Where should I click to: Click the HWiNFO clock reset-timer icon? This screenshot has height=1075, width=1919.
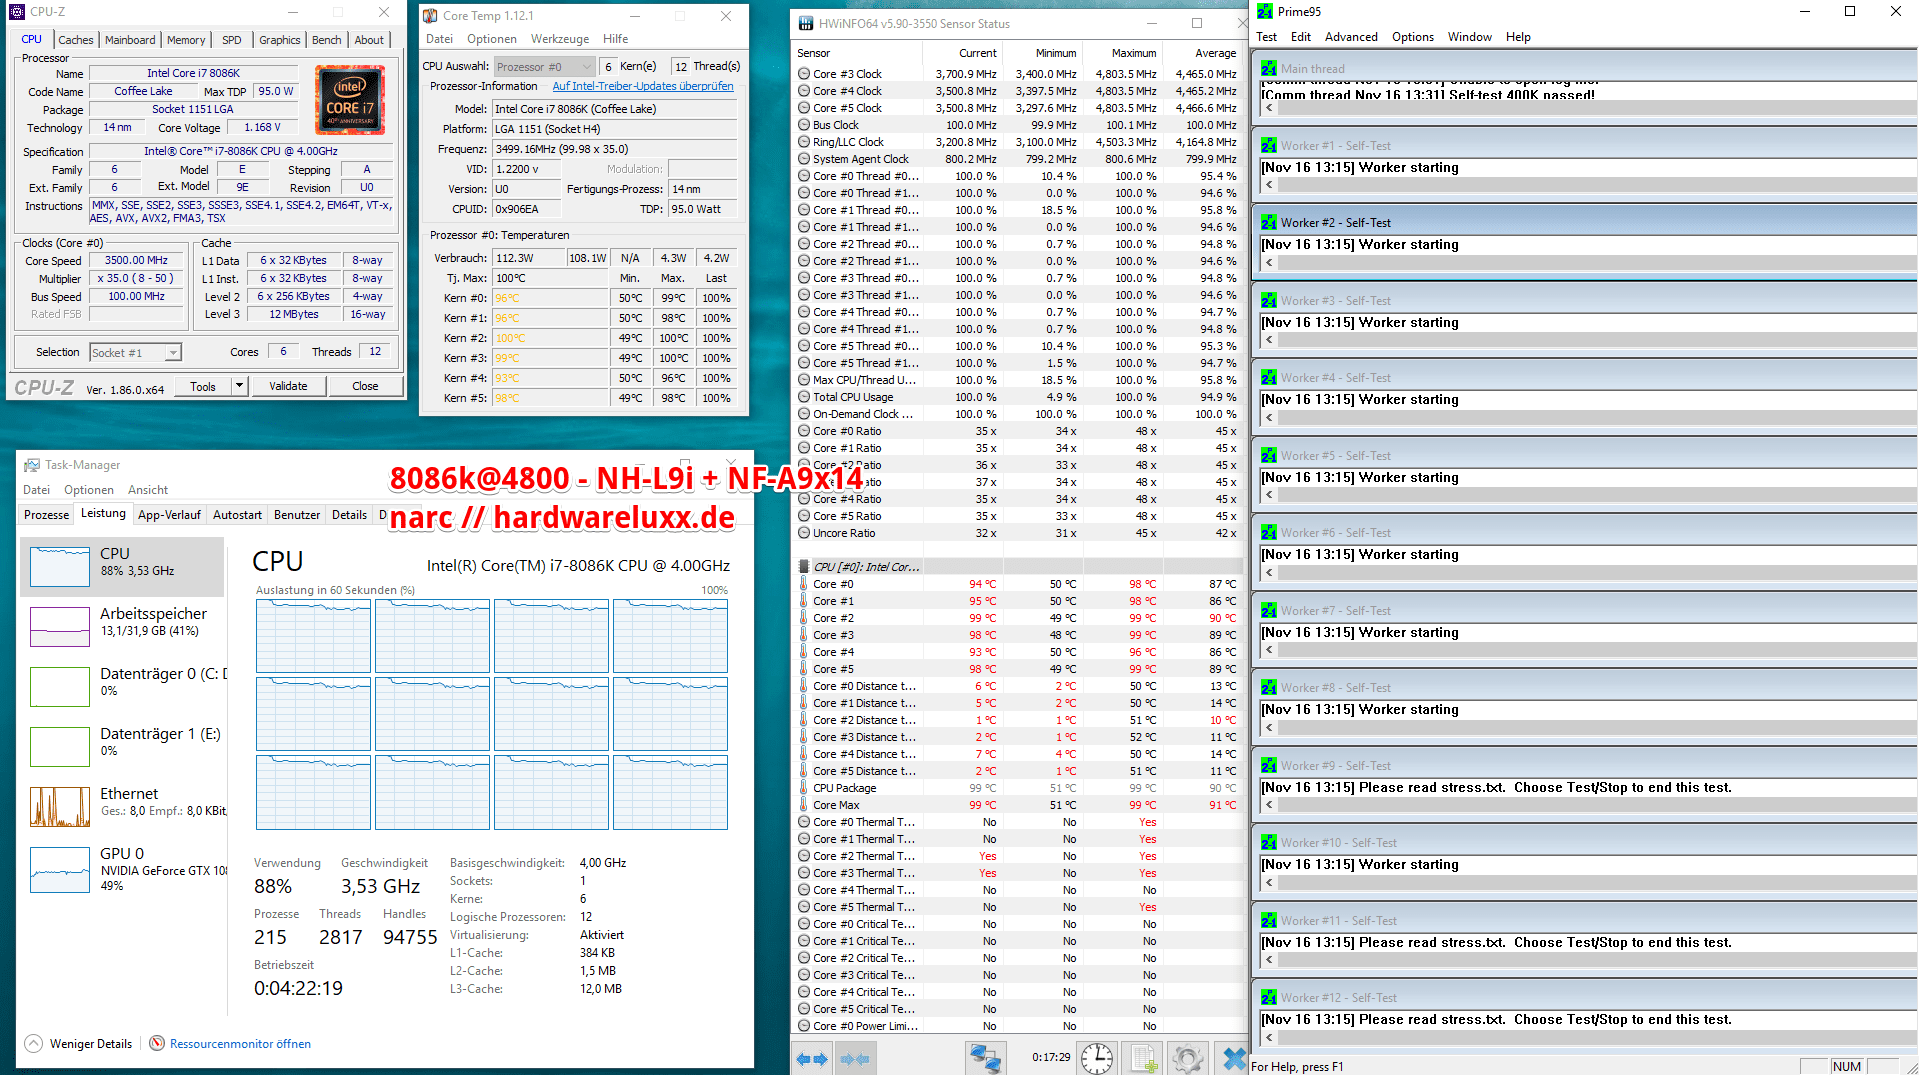coord(1097,1058)
